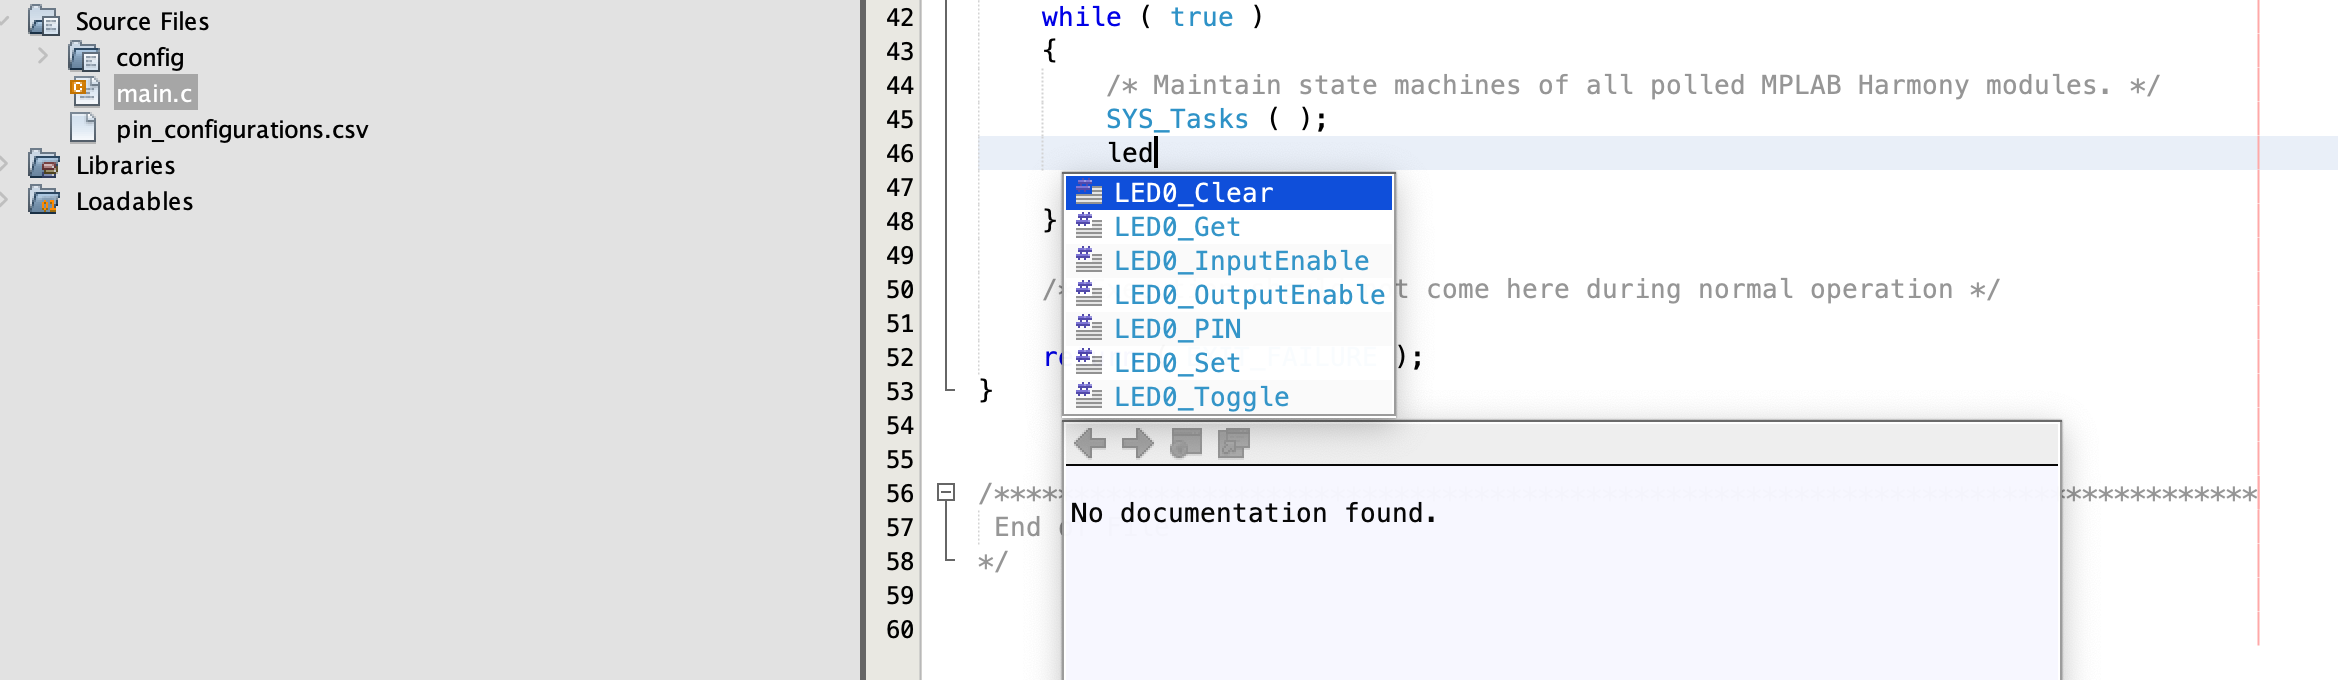Open main.c in the project tree

click(x=154, y=93)
